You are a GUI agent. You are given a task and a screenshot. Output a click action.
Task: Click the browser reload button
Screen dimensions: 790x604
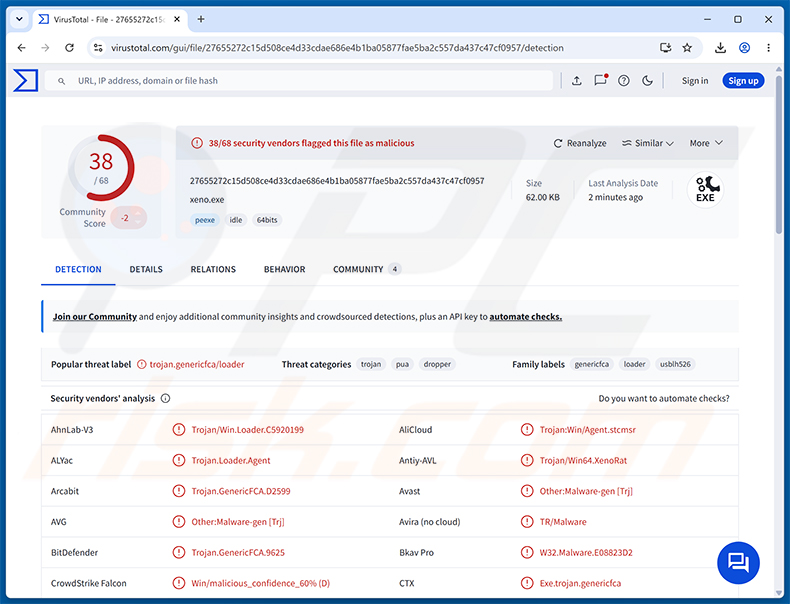pyautogui.click(x=70, y=48)
